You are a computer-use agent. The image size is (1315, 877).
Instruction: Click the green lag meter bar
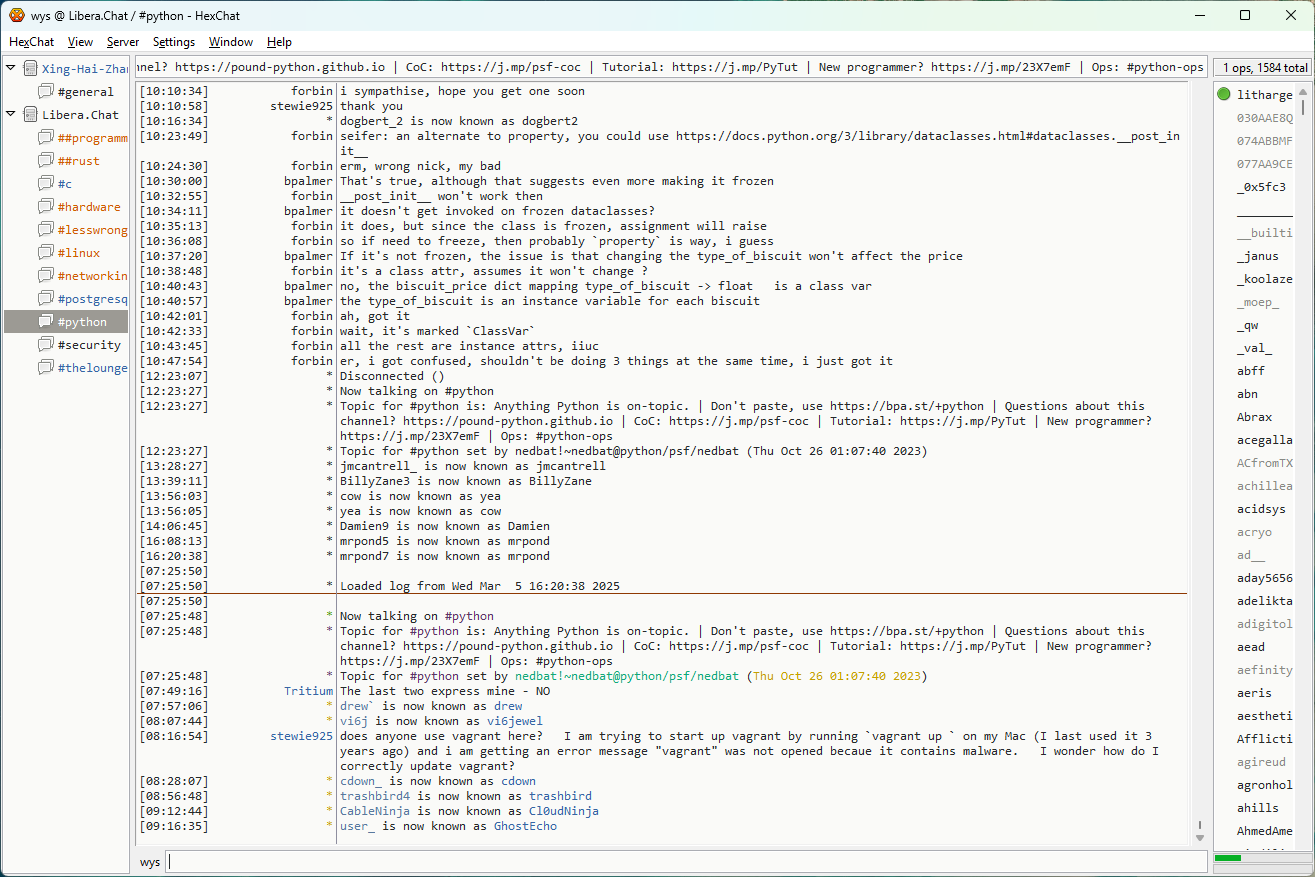pyautogui.click(x=1227, y=858)
